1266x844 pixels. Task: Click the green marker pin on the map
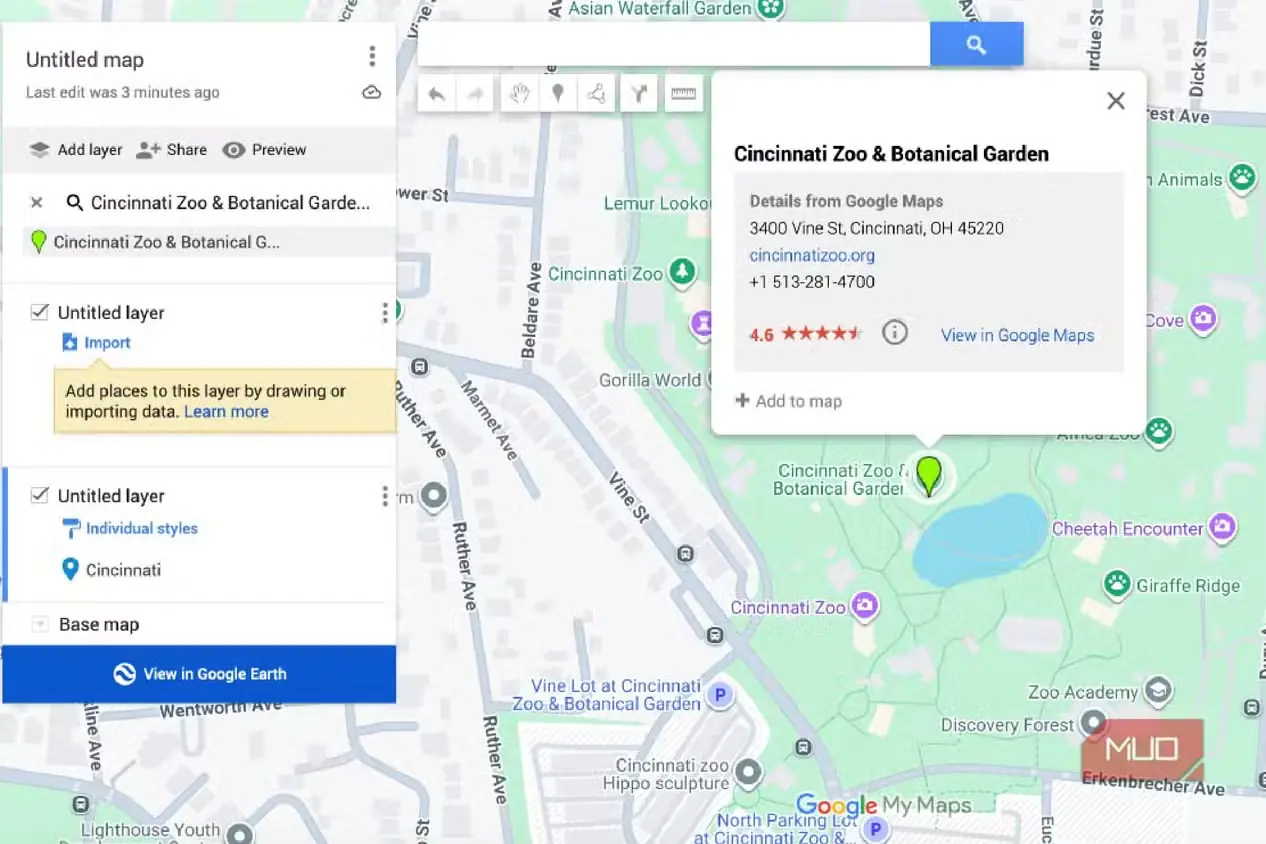(x=929, y=475)
